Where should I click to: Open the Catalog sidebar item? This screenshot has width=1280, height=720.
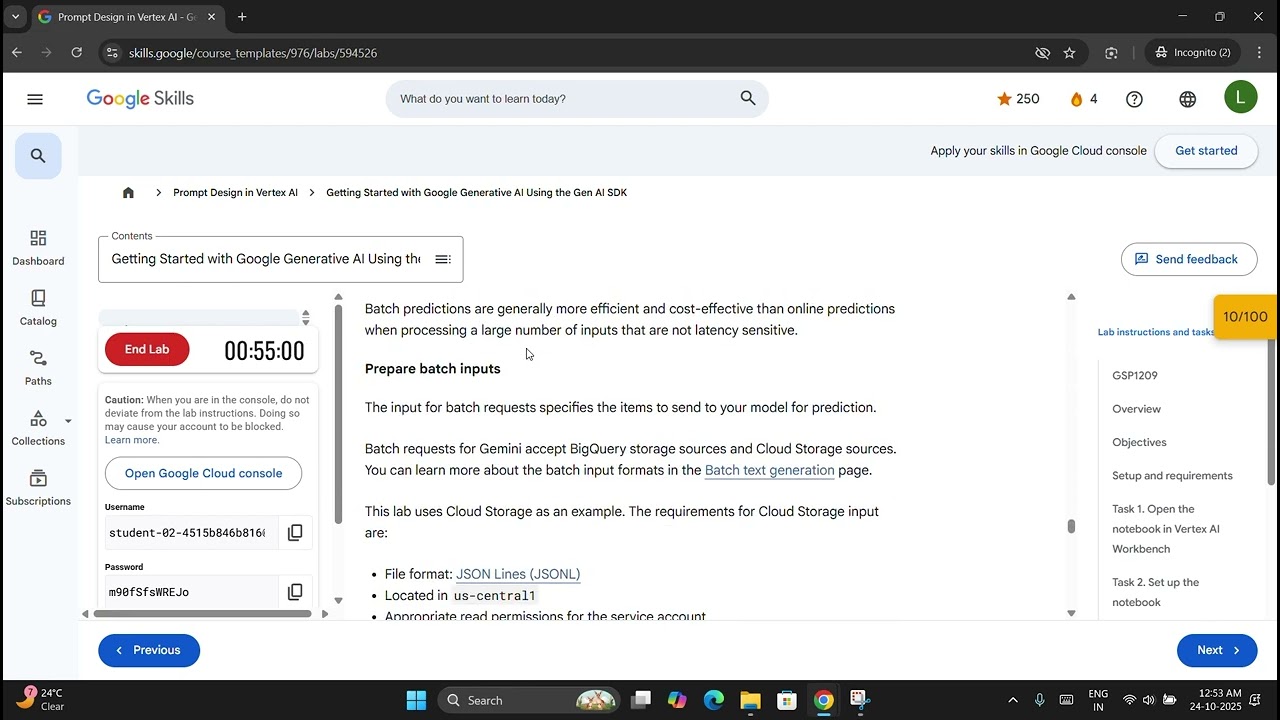38,307
